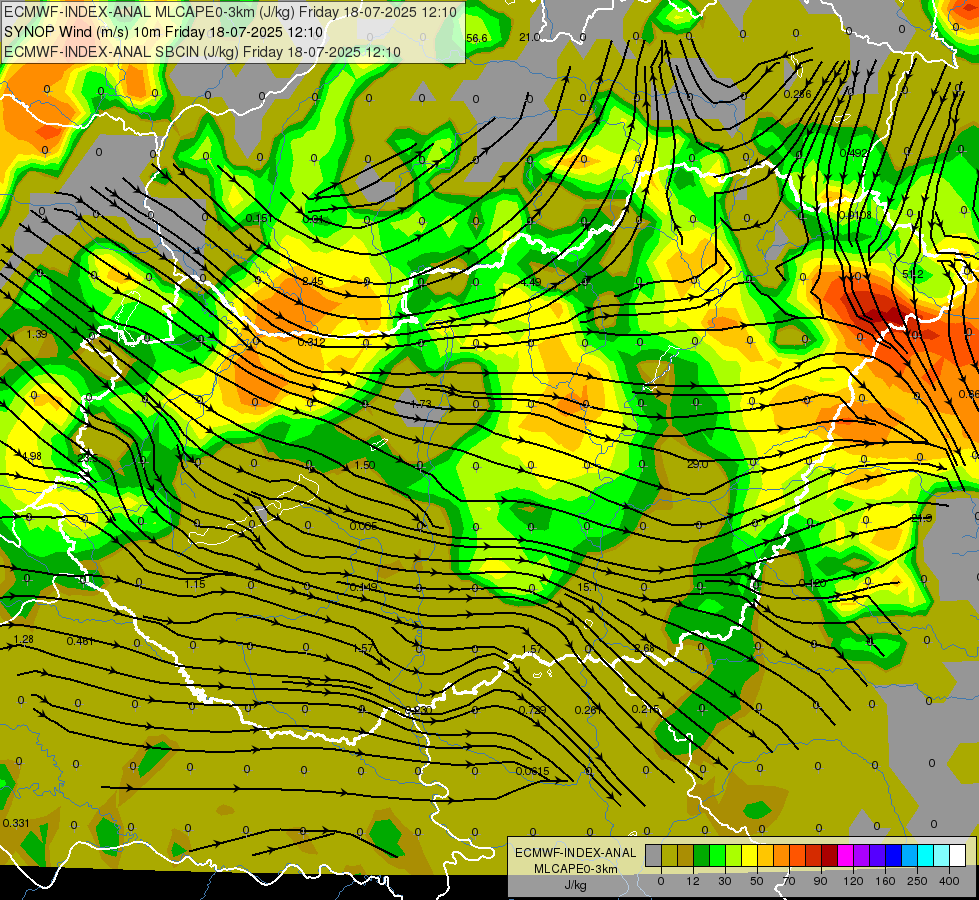Click the gray swatch in the legend
The height and width of the screenshot is (900, 979).
point(654,855)
